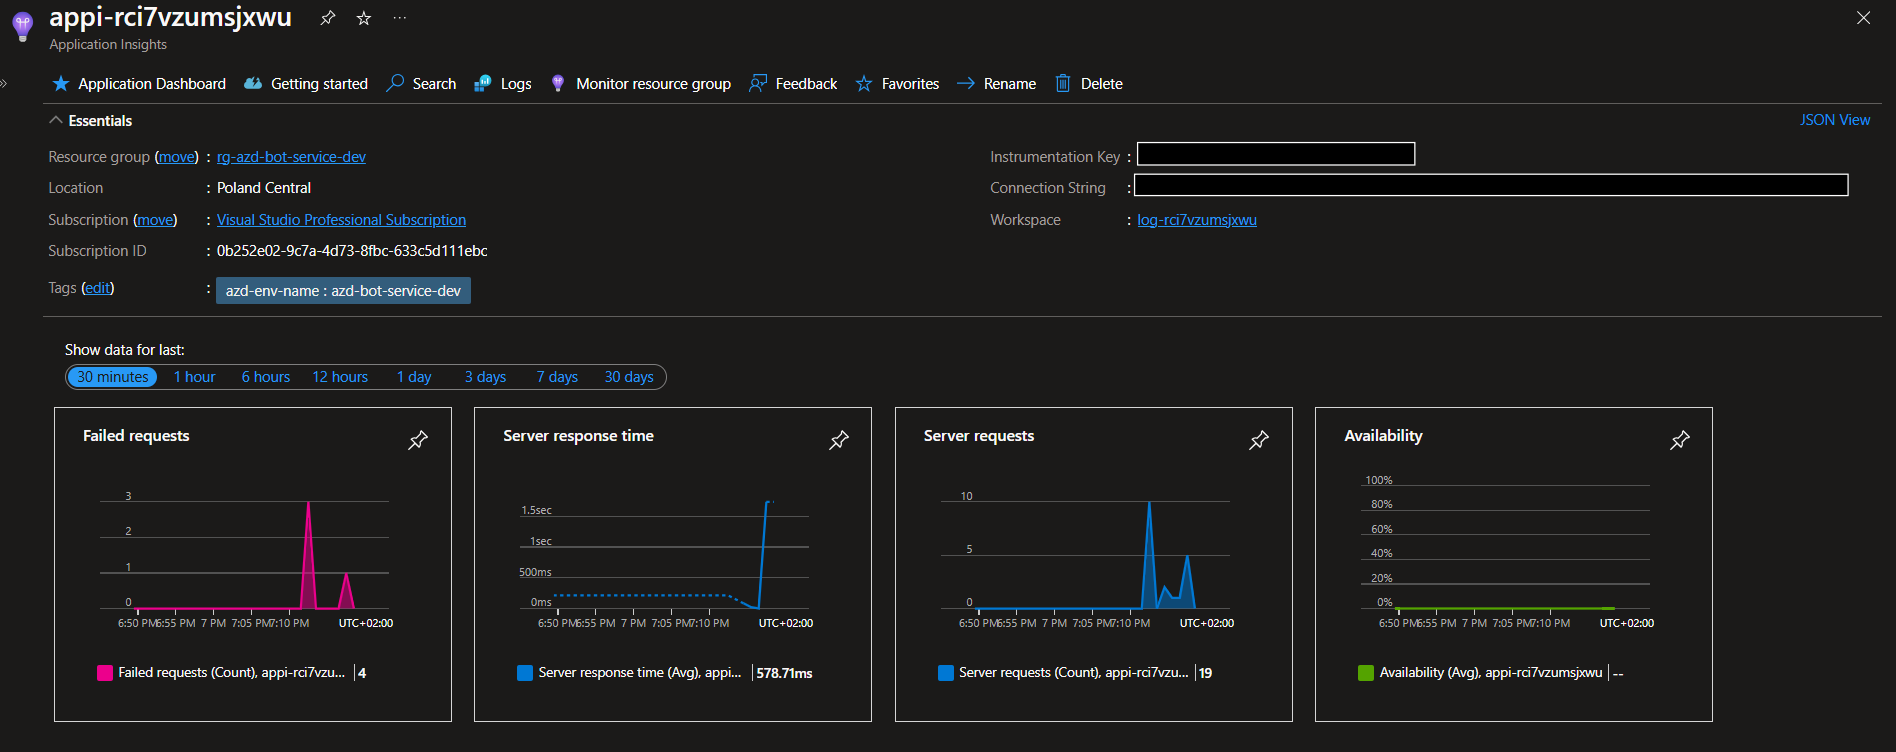Image resolution: width=1896 pixels, height=752 pixels.
Task: Click the Poland Central location value
Action: click(264, 188)
